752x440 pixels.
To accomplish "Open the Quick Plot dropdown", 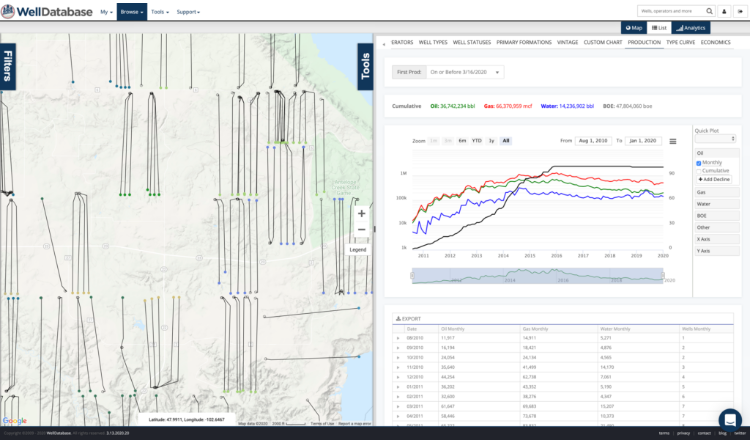I will tap(715, 139).
